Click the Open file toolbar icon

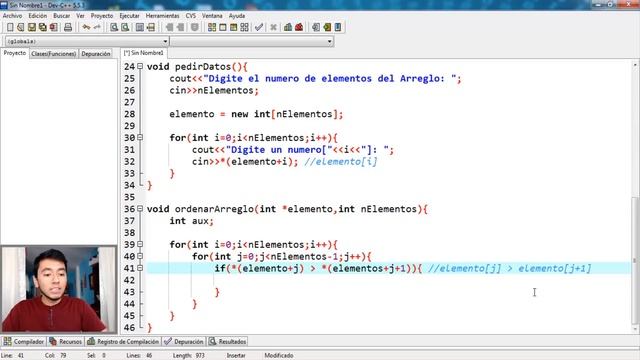pos(21,27)
